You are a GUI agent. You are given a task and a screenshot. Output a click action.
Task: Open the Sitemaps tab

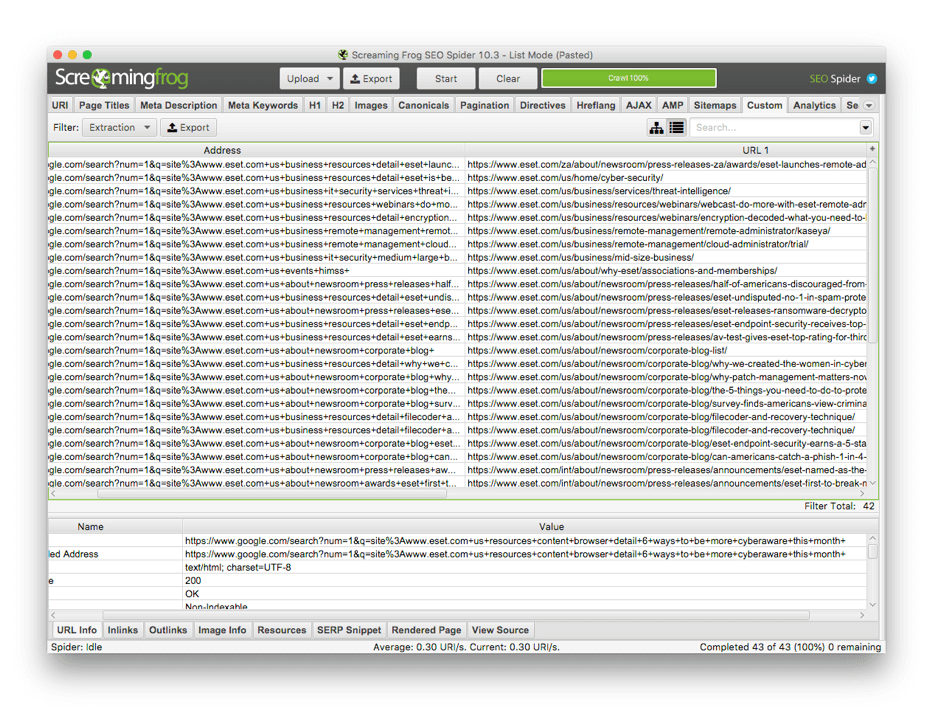pyautogui.click(x=714, y=105)
